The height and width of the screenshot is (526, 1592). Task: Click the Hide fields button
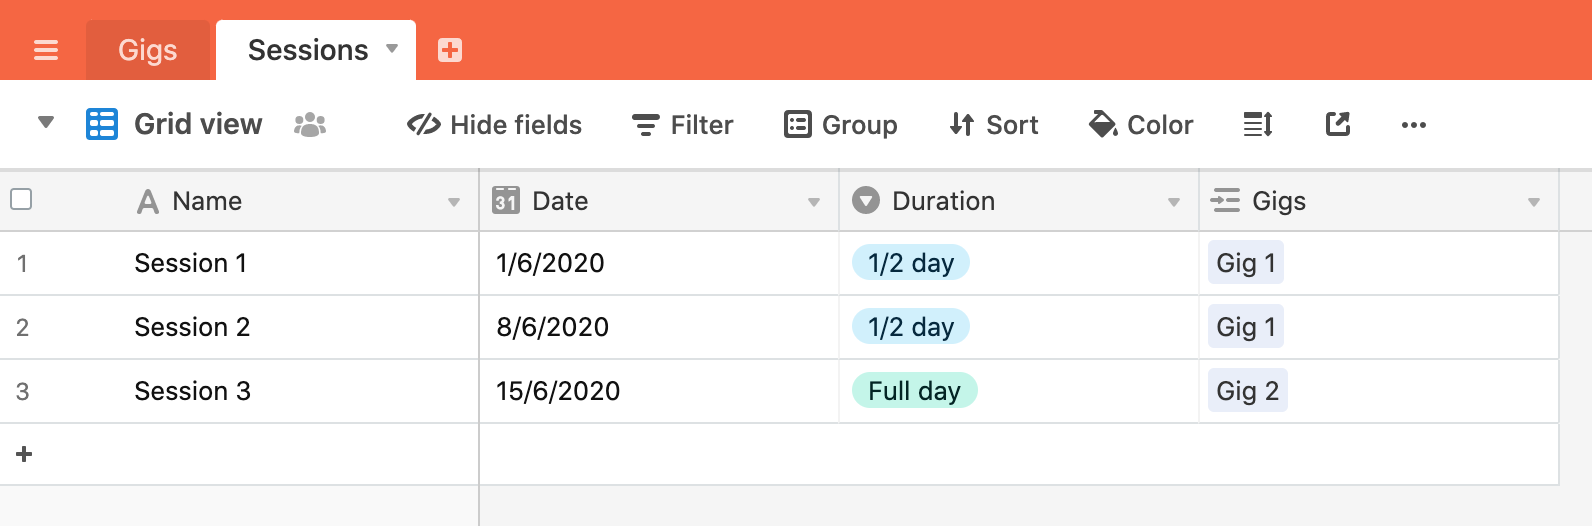click(x=495, y=125)
